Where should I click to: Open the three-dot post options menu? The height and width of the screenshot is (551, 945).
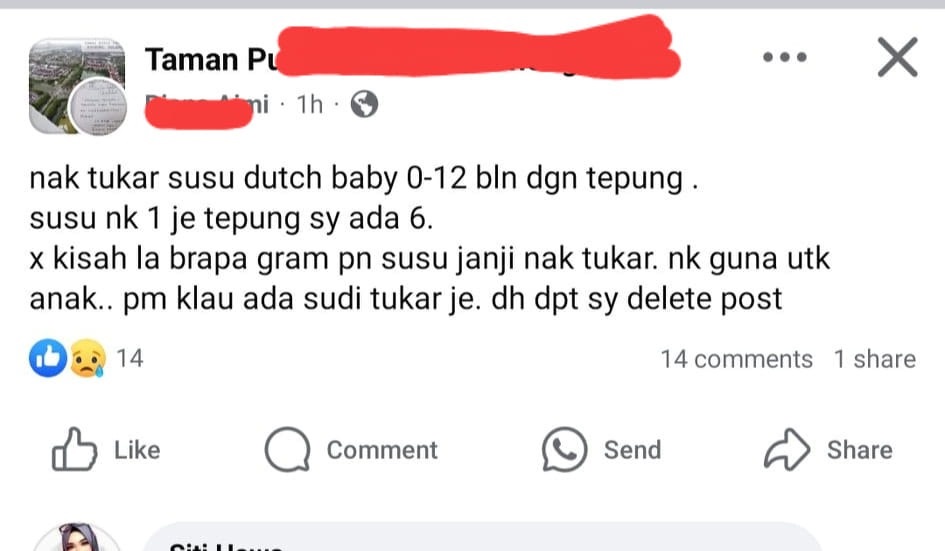click(784, 57)
